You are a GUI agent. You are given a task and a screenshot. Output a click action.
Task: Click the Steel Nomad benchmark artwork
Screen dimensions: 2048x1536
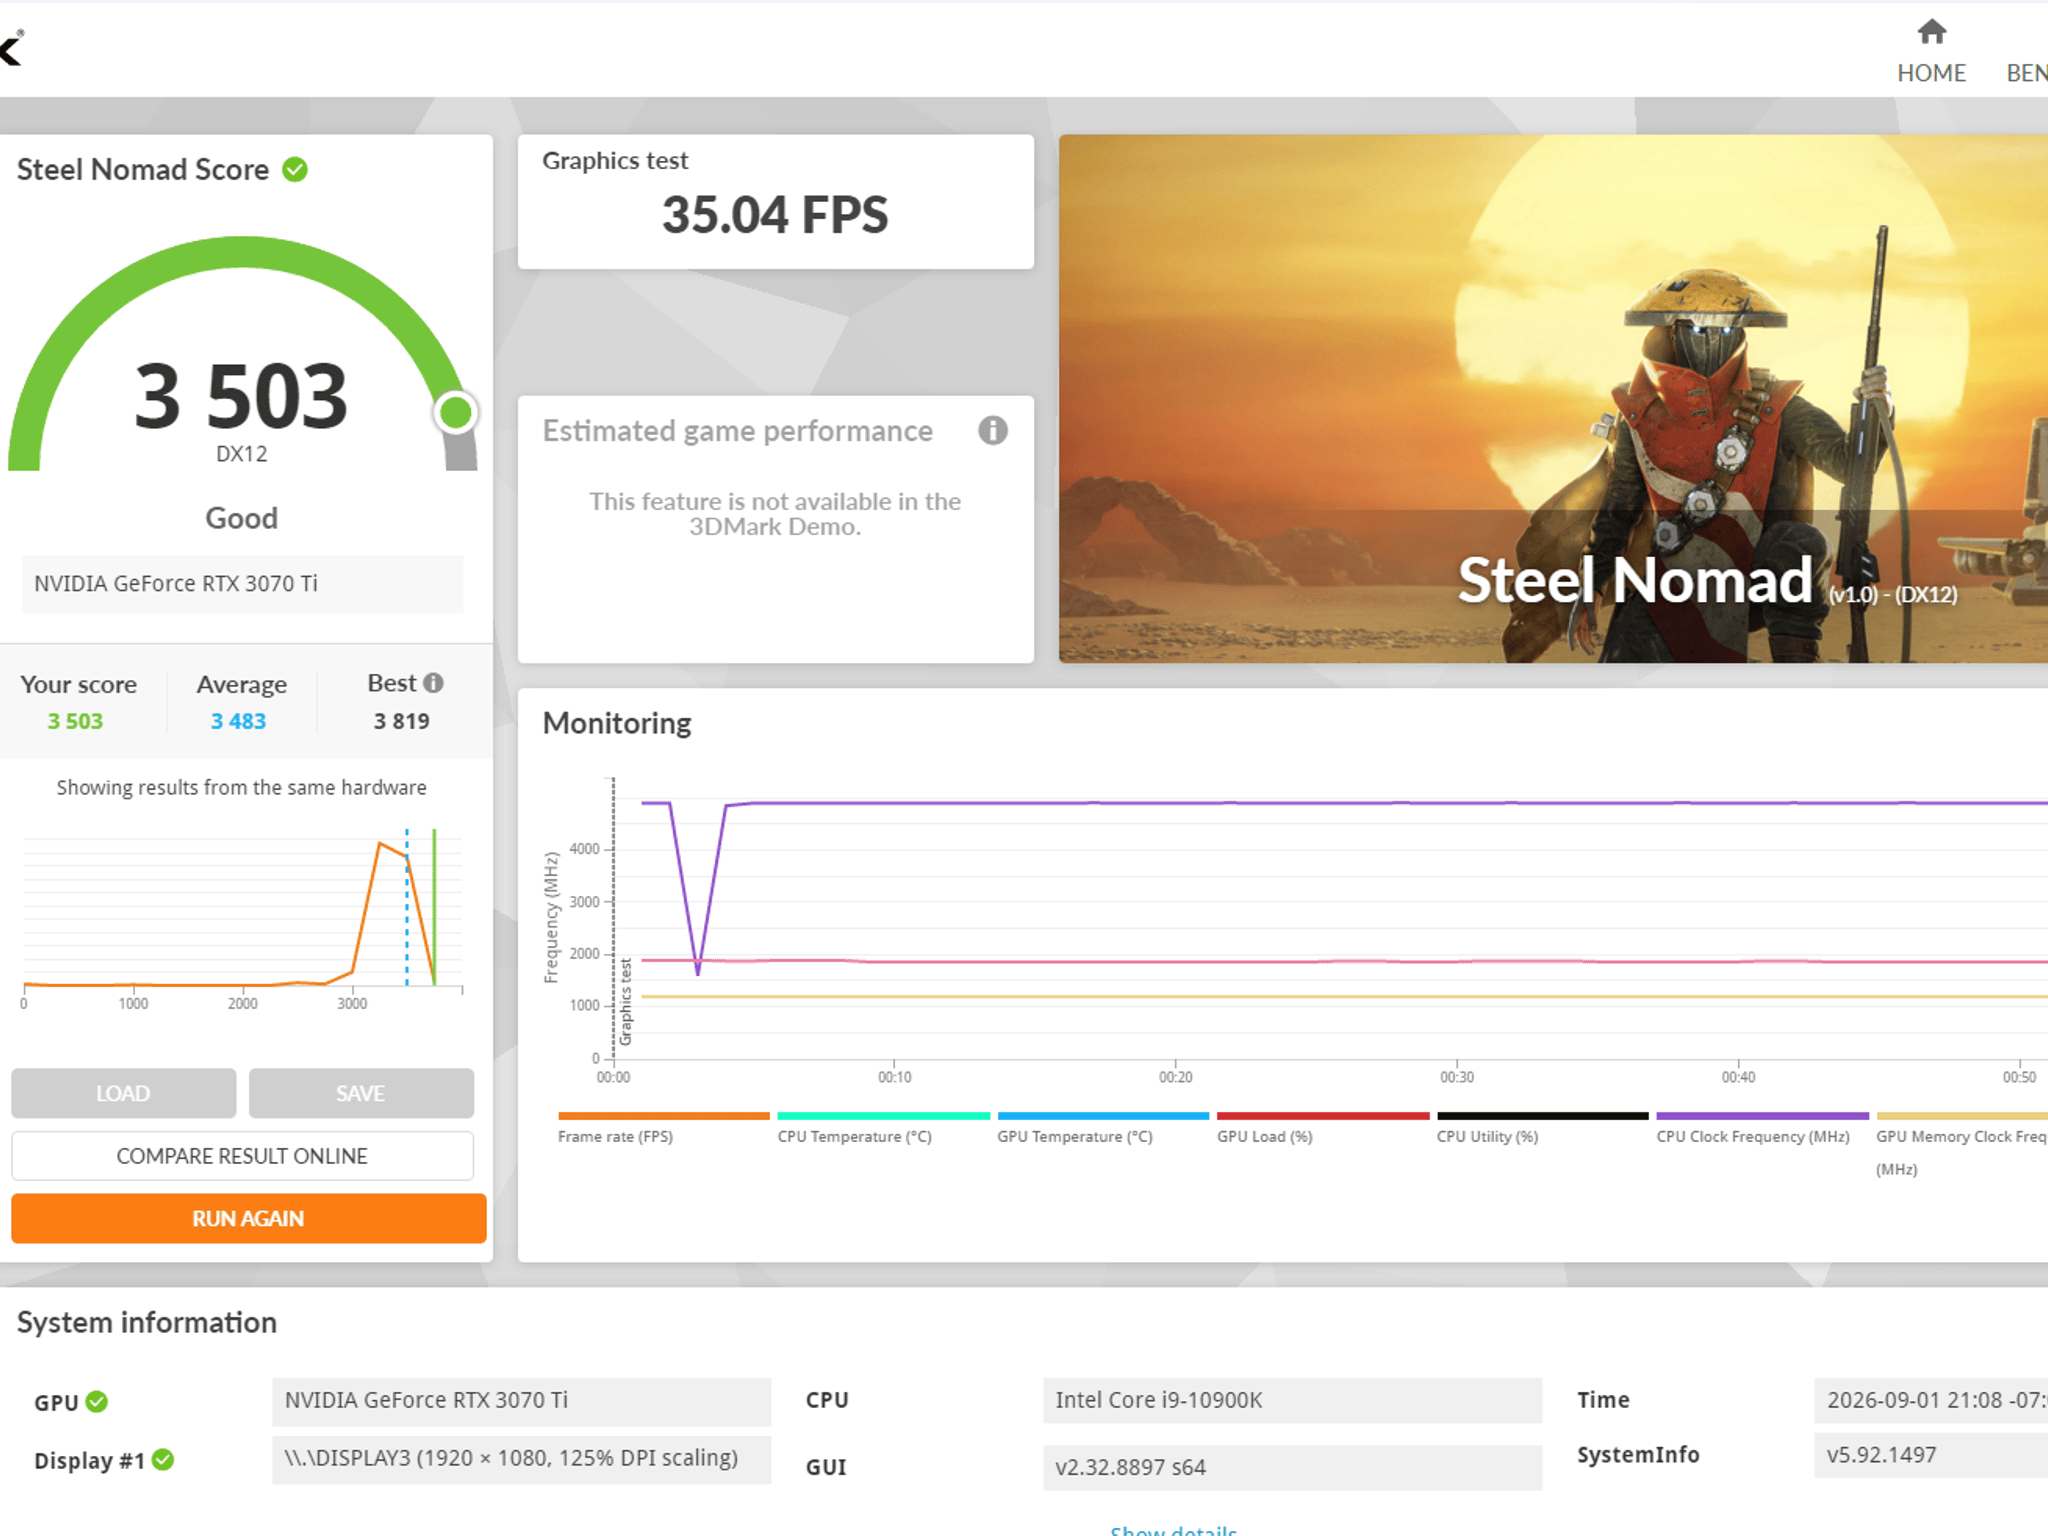click(x=1553, y=399)
